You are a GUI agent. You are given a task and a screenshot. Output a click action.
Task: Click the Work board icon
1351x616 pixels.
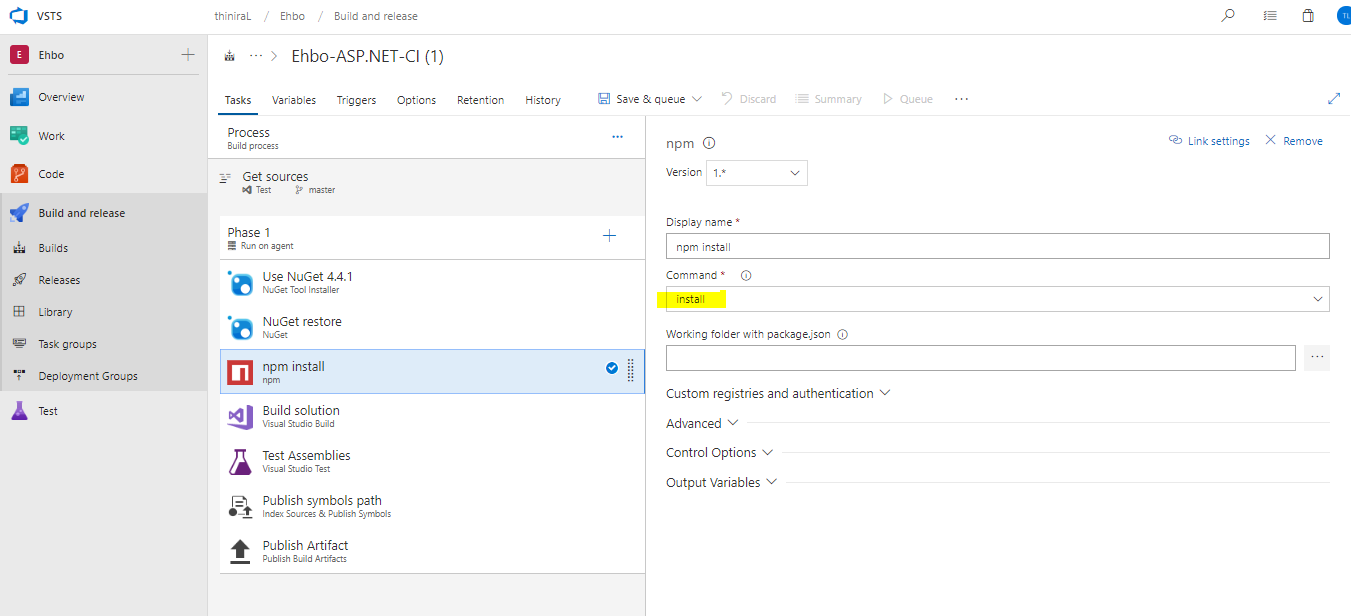pos(19,135)
